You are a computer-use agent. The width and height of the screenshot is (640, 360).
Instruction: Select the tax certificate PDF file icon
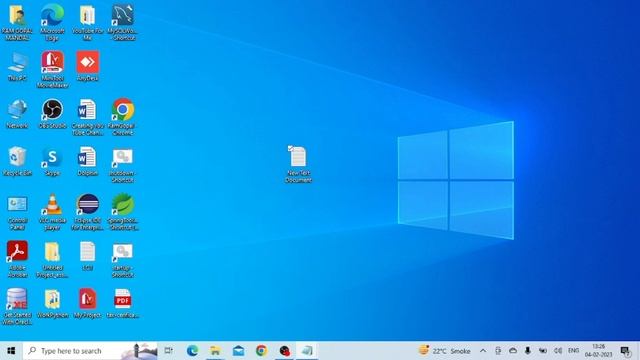122,303
